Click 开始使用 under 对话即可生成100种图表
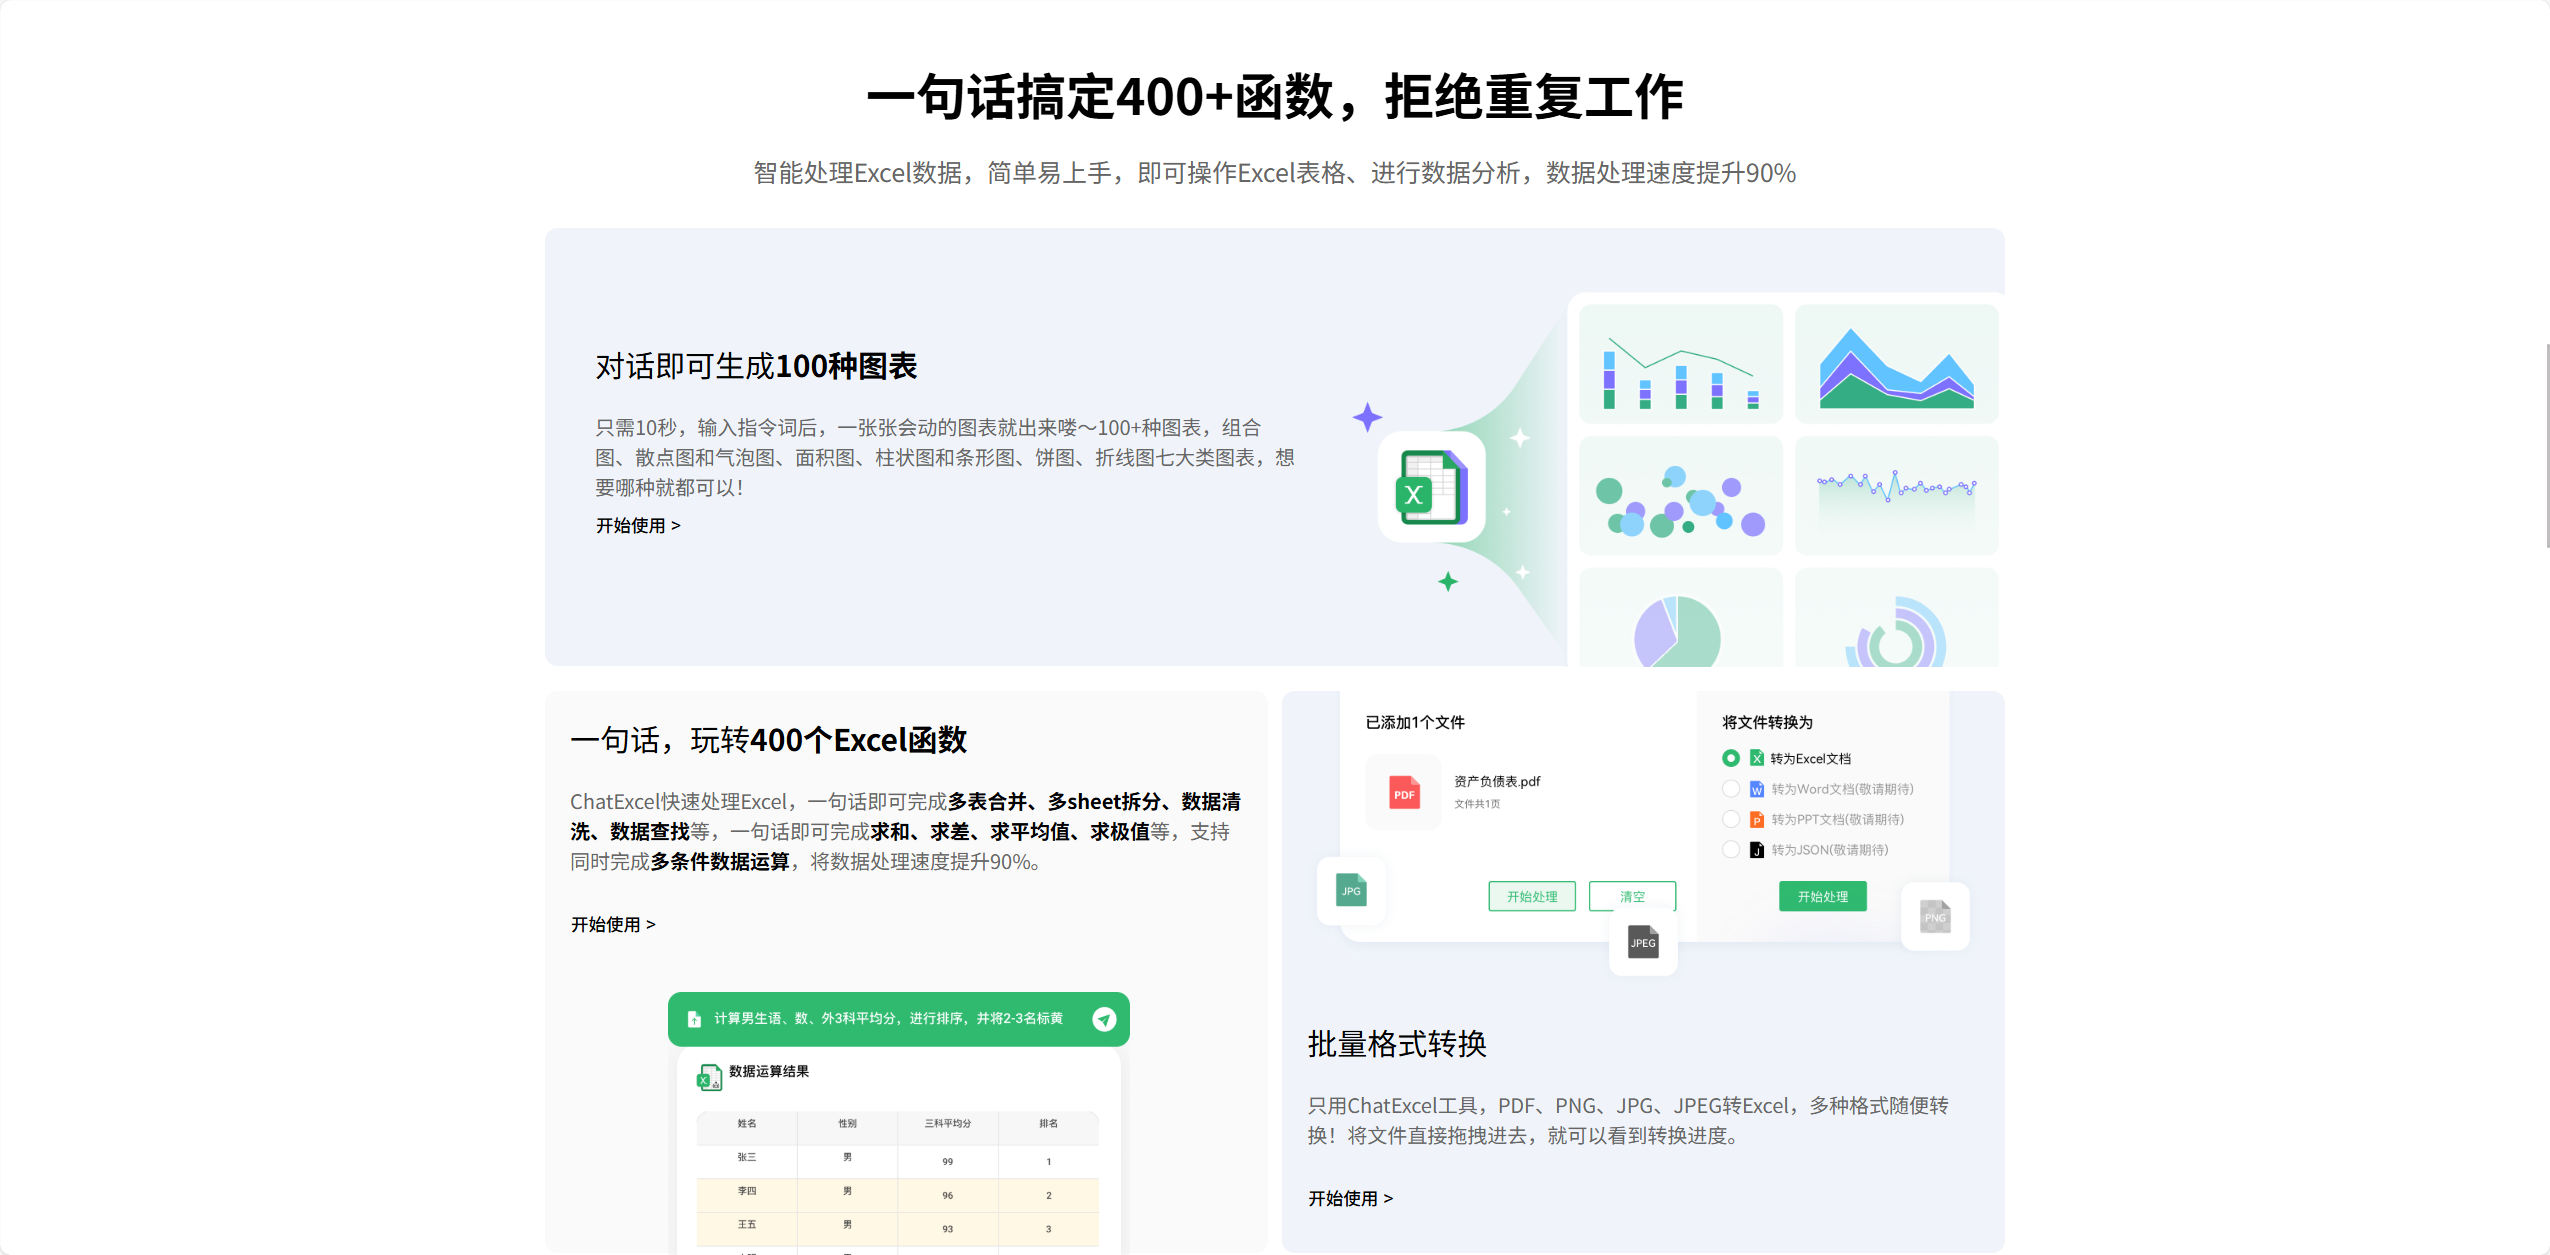The width and height of the screenshot is (2550, 1255). click(638, 525)
